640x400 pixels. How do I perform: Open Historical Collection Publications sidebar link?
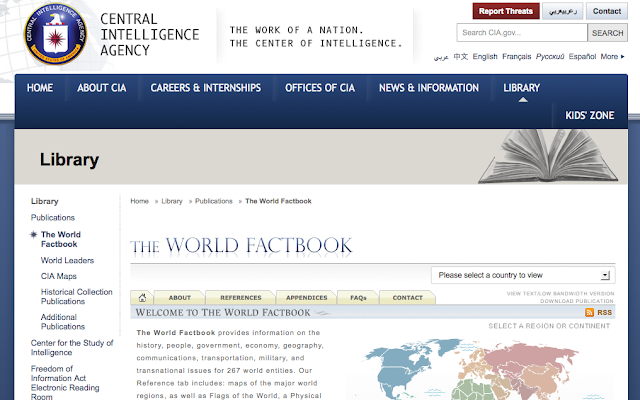[x=76, y=297]
